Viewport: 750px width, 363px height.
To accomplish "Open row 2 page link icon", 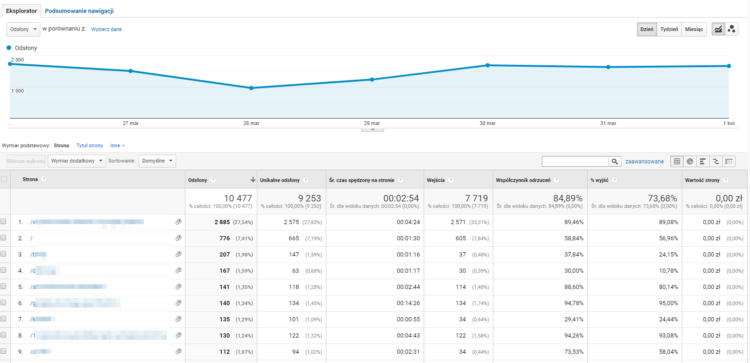I will coord(178,238).
